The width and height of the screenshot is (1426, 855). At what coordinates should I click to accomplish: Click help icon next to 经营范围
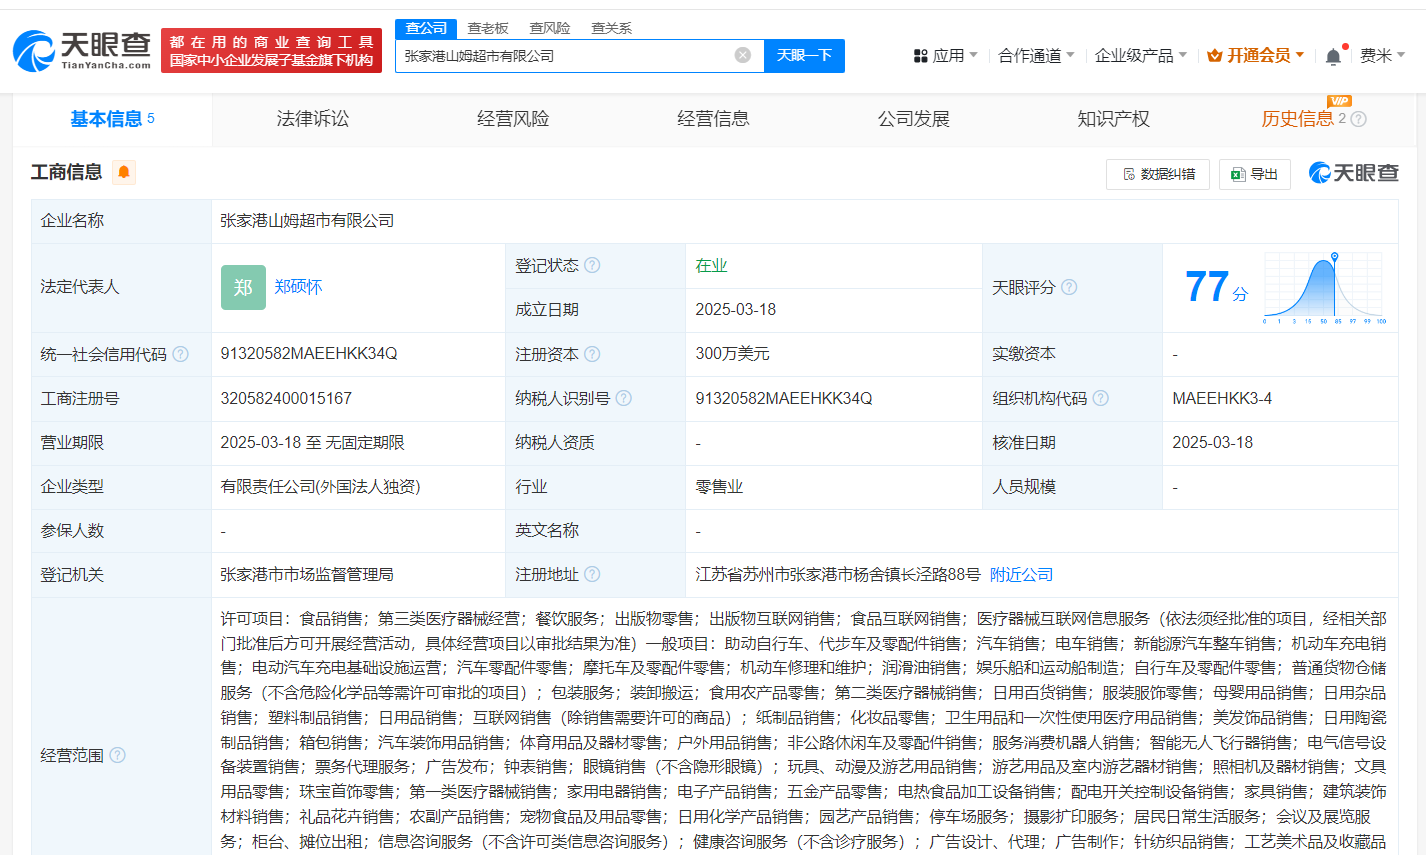tap(117, 756)
